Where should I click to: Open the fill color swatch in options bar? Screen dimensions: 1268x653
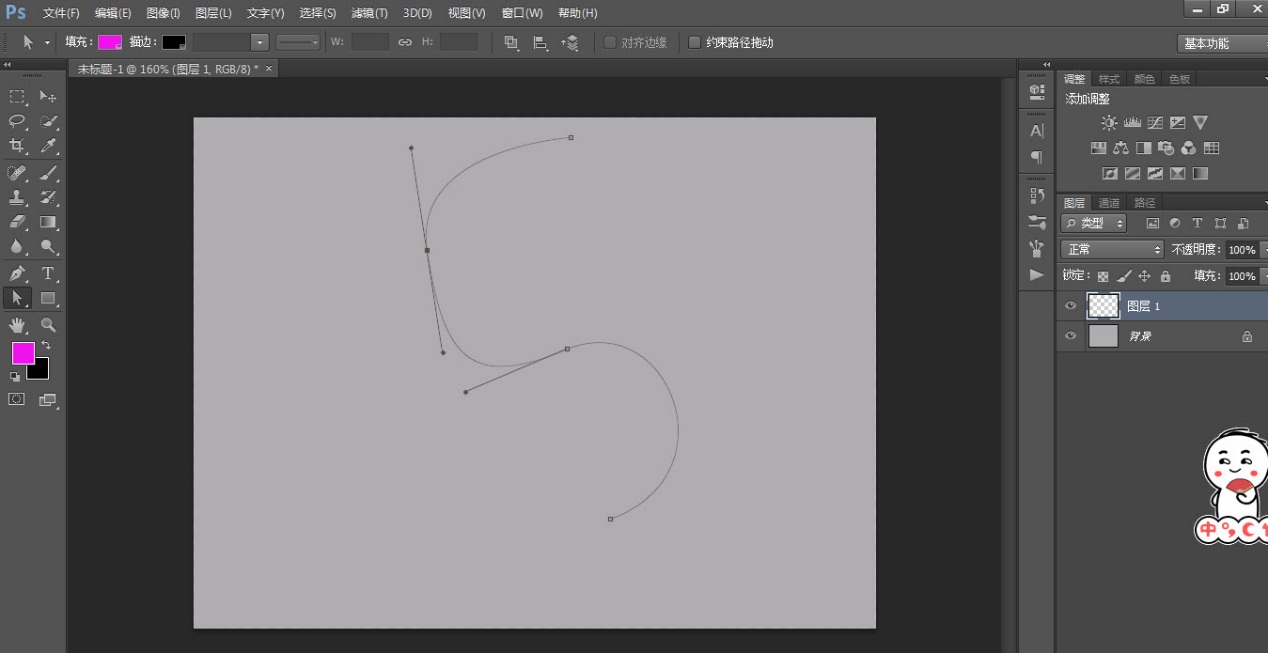[110, 42]
